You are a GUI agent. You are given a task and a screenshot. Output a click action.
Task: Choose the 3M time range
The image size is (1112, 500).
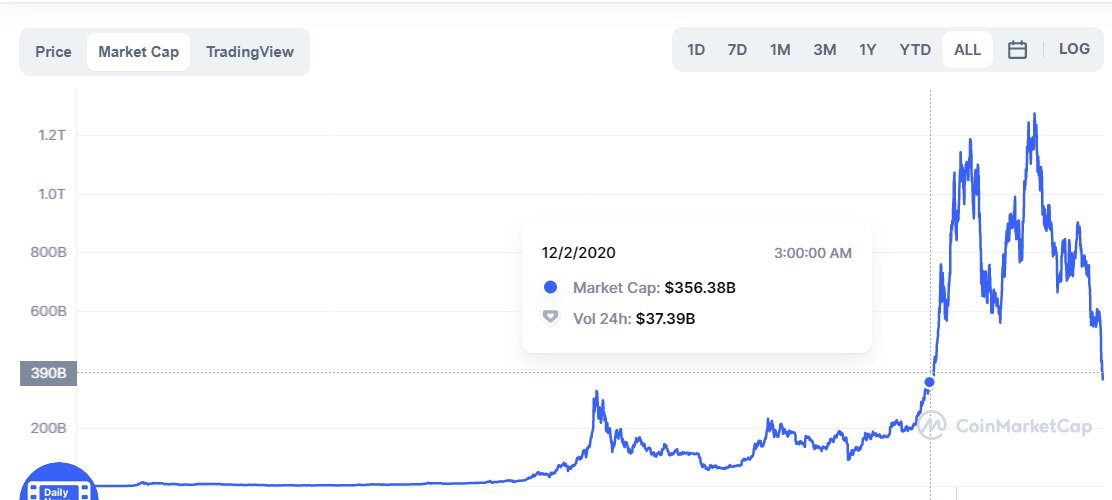(x=824, y=50)
